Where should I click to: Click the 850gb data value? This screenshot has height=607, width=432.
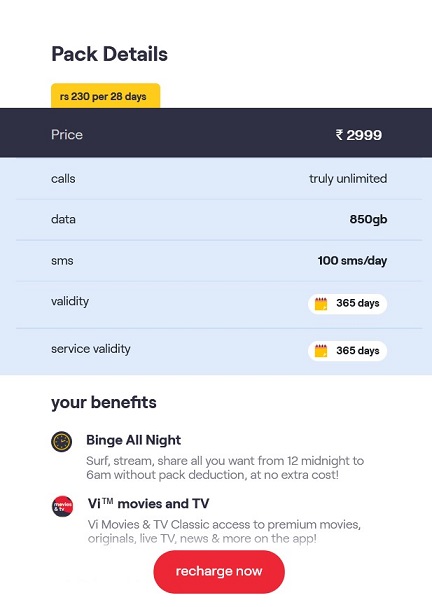[368, 219]
